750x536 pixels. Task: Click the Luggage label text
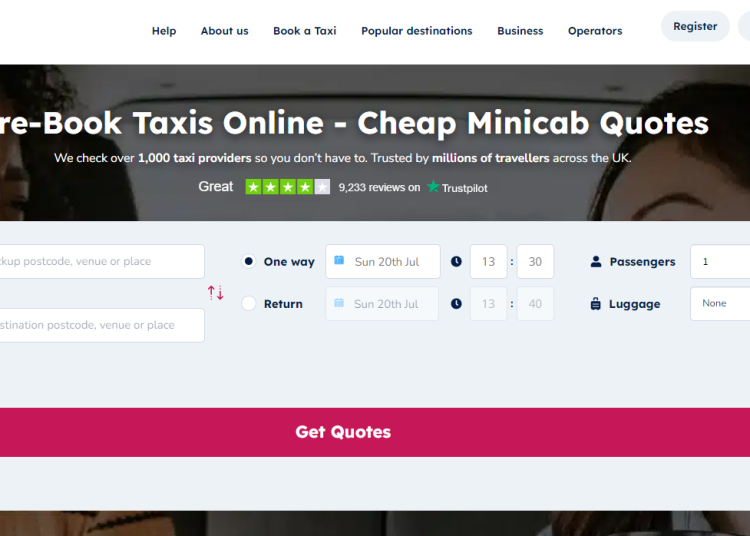point(634,304)
